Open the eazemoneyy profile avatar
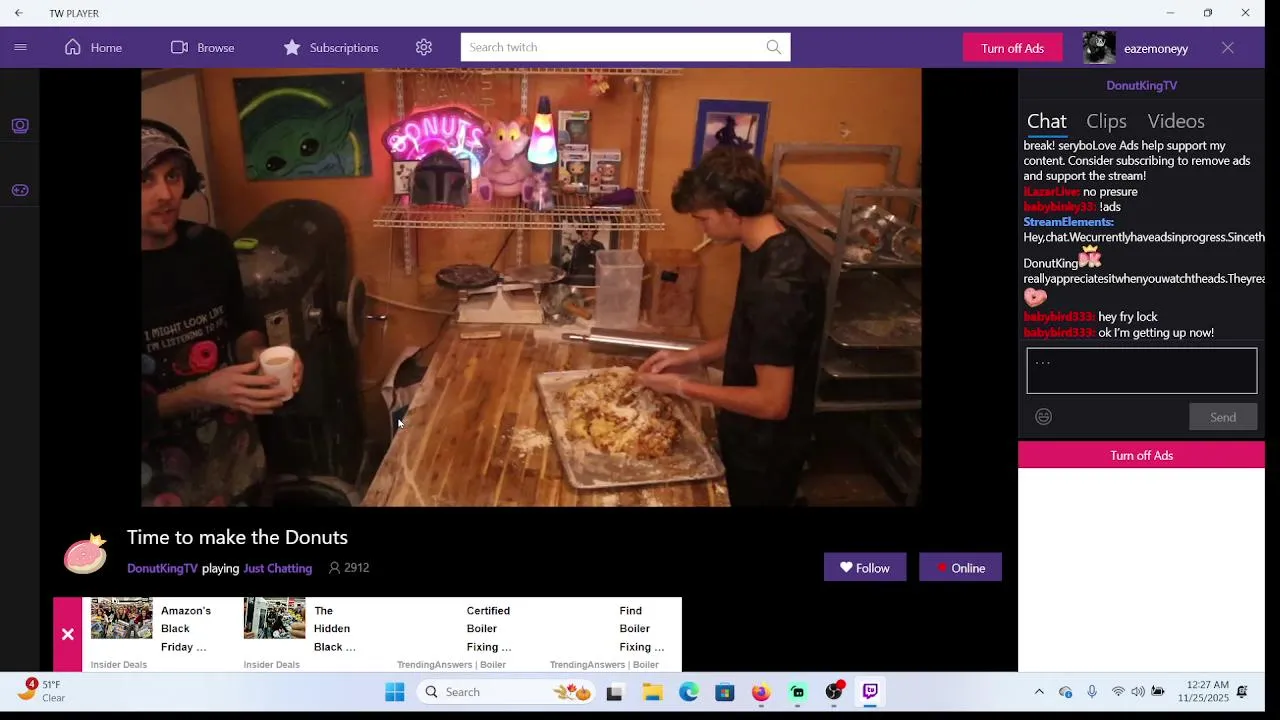The image size is (1280, 720). click(x=1099, y=48)
